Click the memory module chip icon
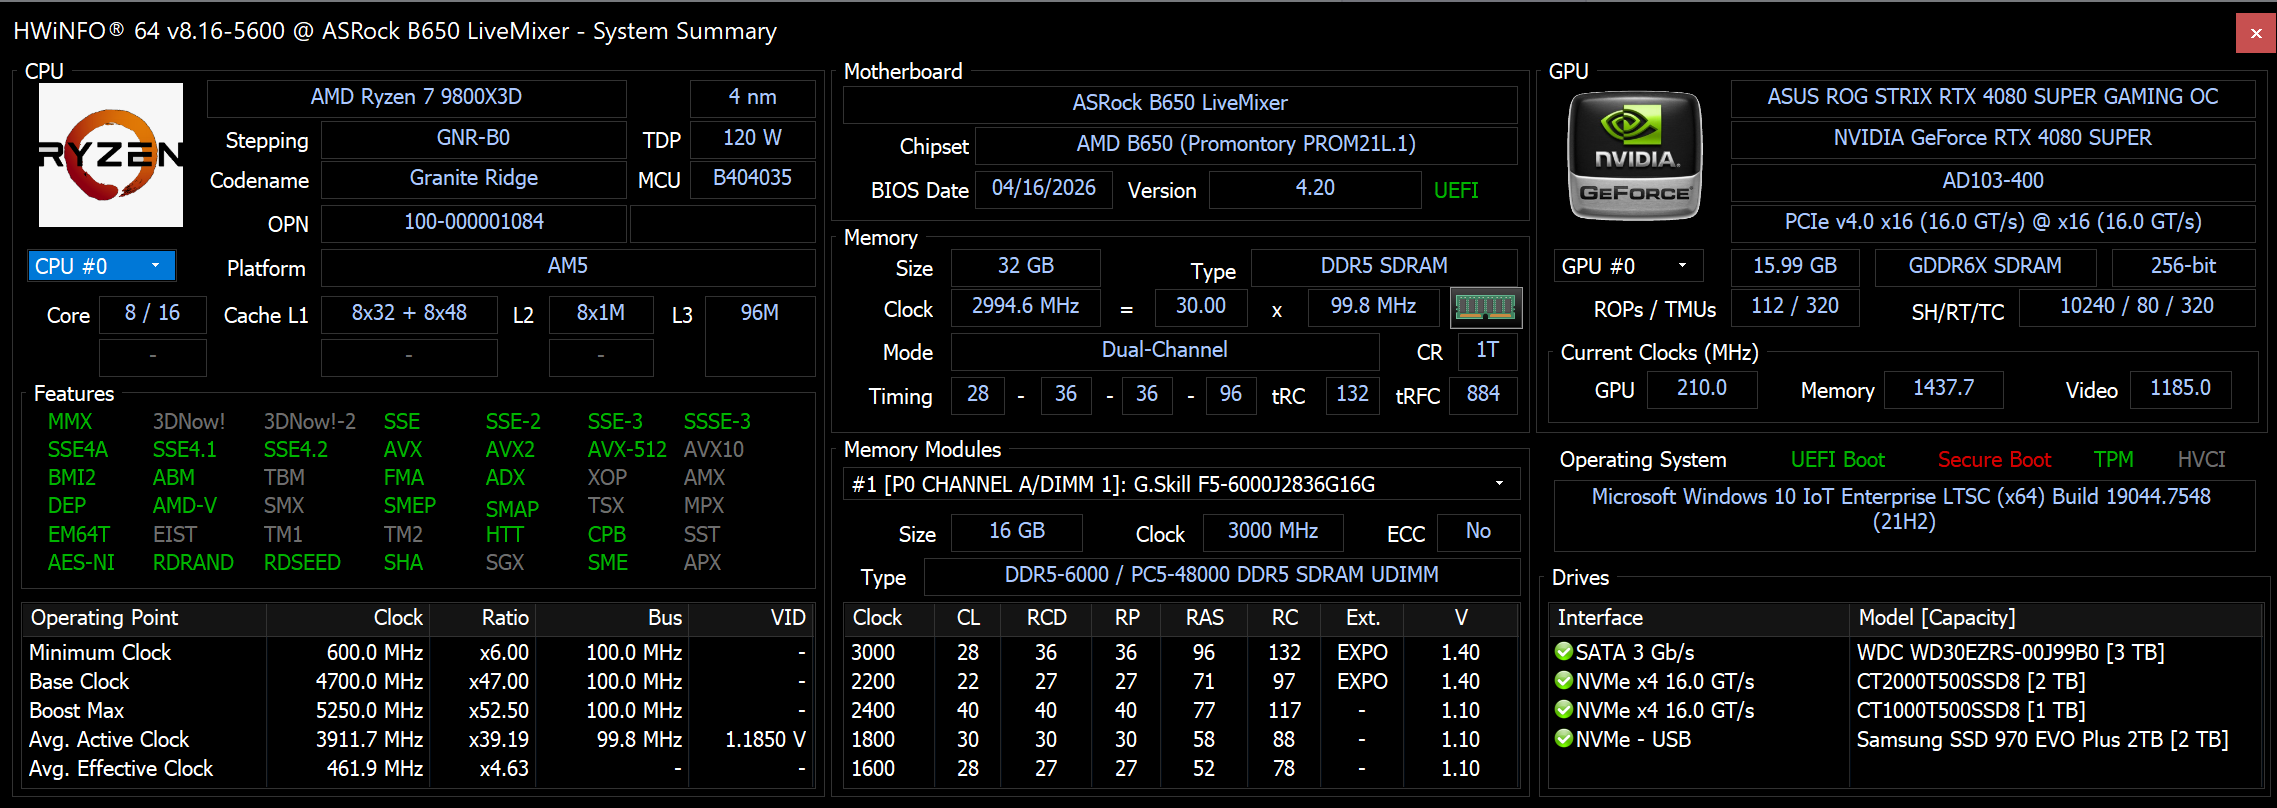 [1486, 307]
